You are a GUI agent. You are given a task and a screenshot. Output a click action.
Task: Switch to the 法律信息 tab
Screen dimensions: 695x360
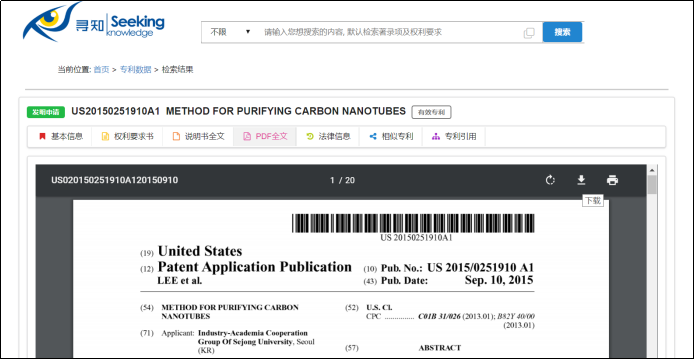[328, 136]
